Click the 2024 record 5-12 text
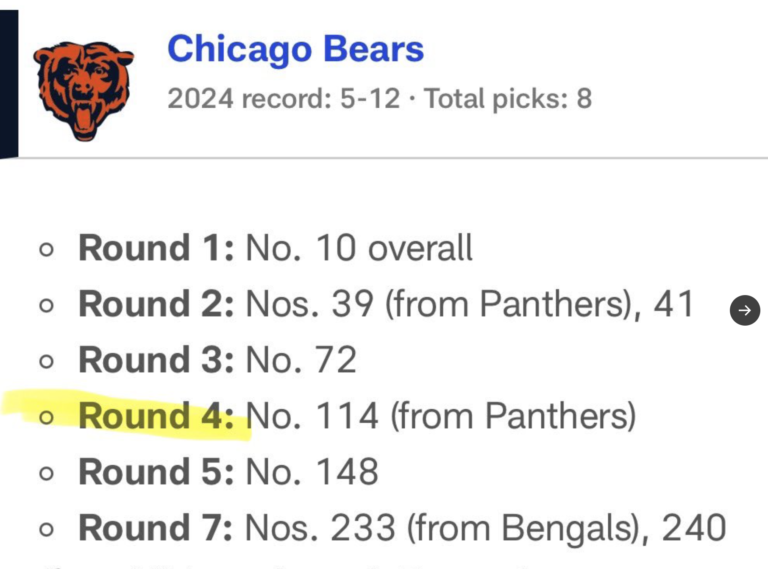The image size is (768, 569). [x=284, y=98]
